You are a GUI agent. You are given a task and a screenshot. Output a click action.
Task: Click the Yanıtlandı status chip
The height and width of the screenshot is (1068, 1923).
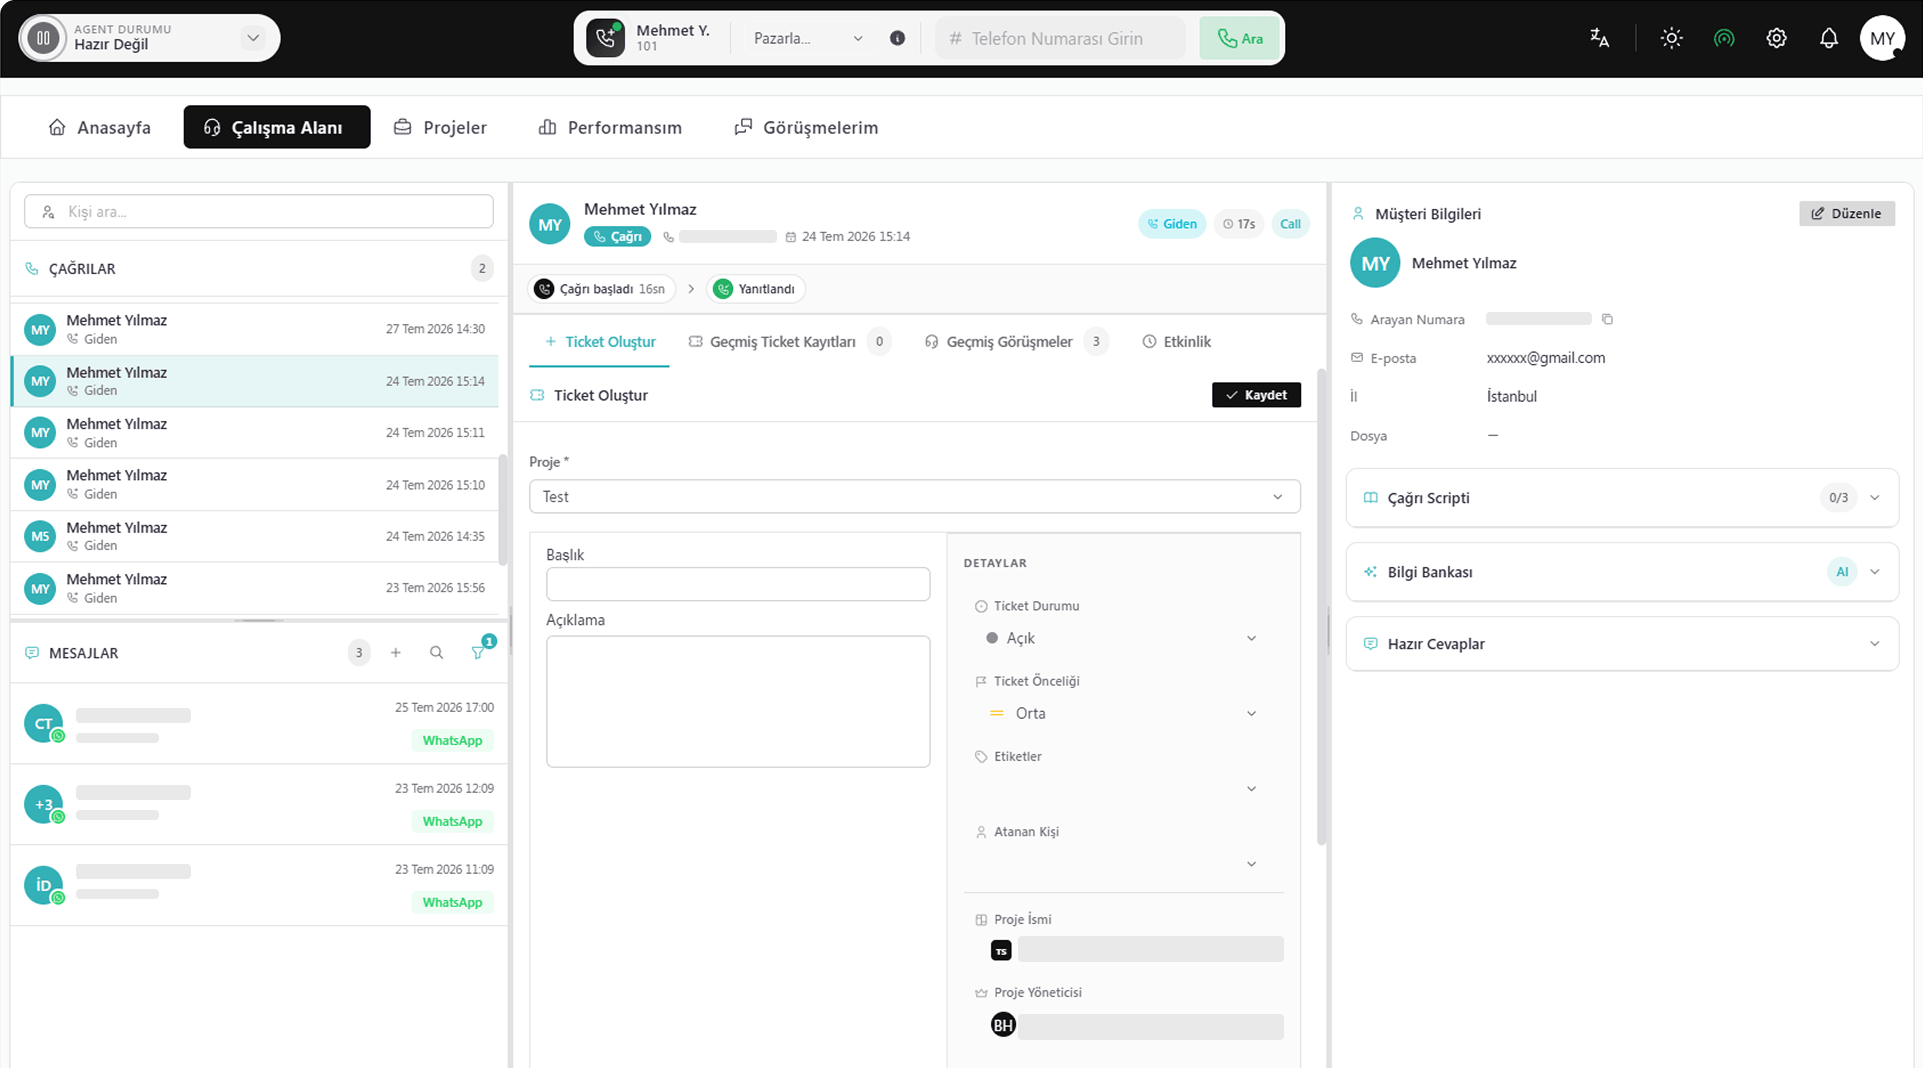tap(756, 289)
